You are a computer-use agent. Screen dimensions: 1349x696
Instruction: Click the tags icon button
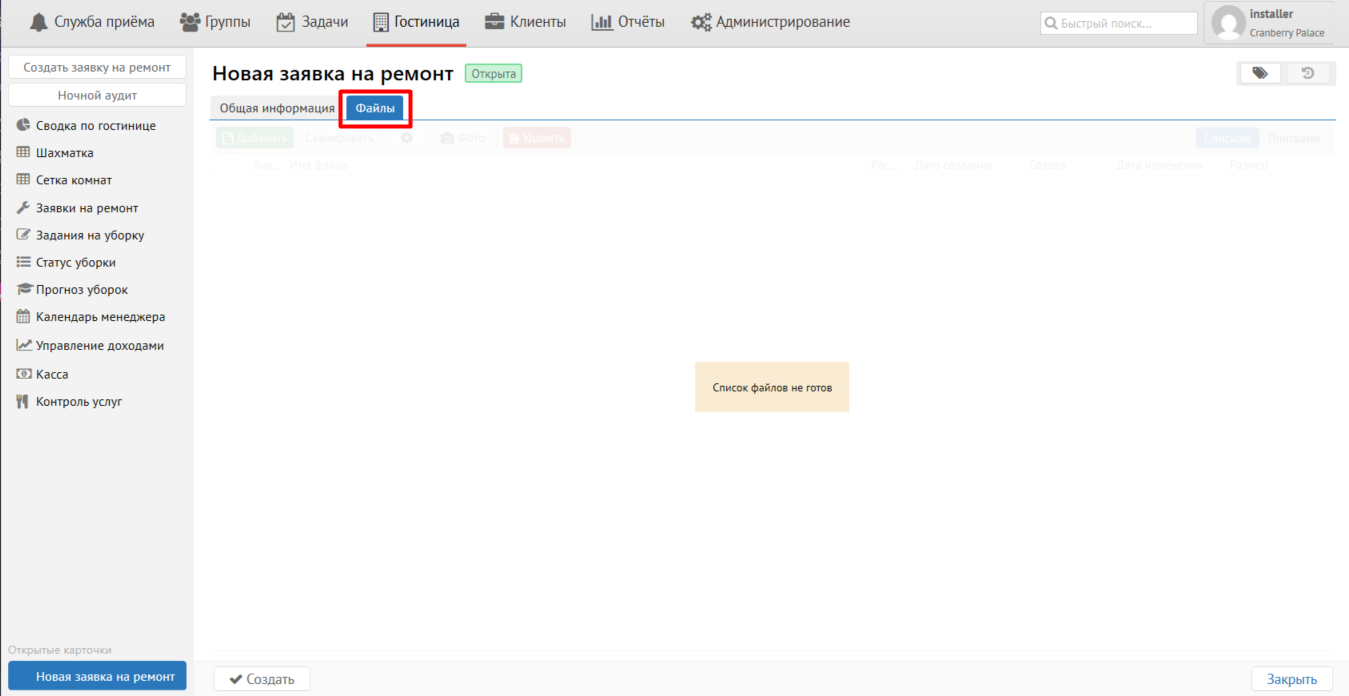[x=1260, y=73]
